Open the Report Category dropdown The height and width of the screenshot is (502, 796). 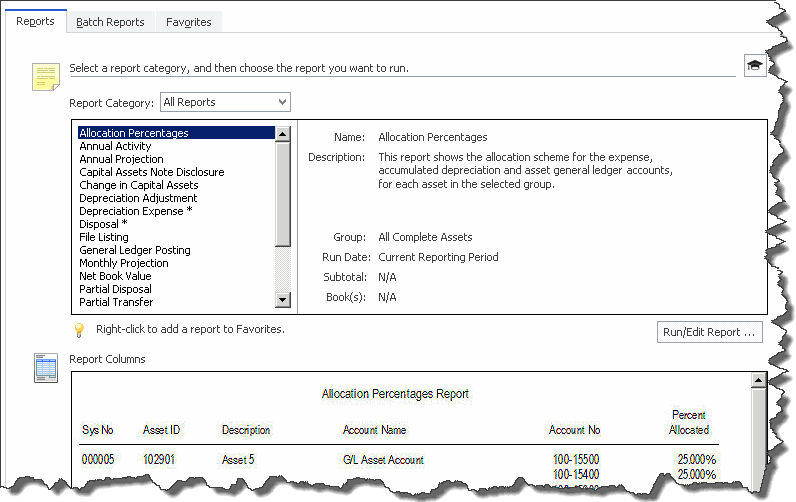click(225, 102)
